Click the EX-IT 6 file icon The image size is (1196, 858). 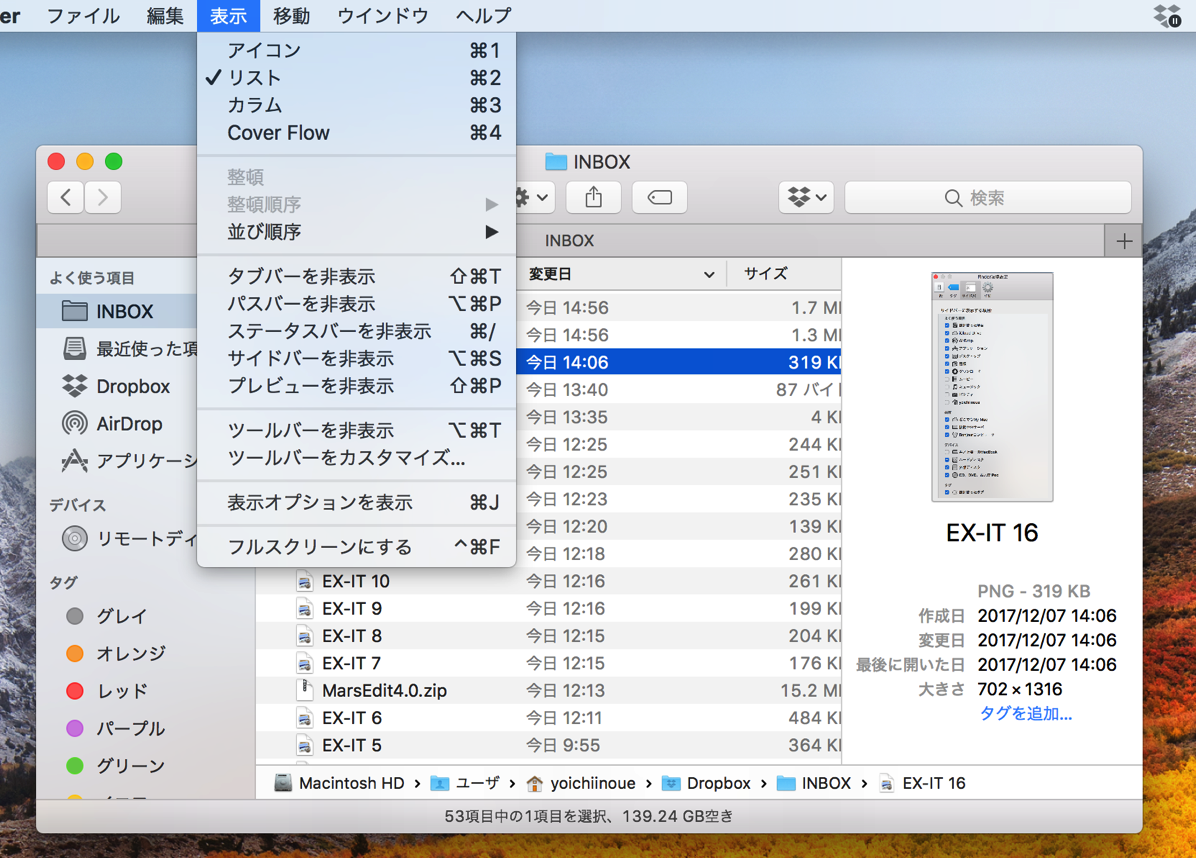point(304,718)
